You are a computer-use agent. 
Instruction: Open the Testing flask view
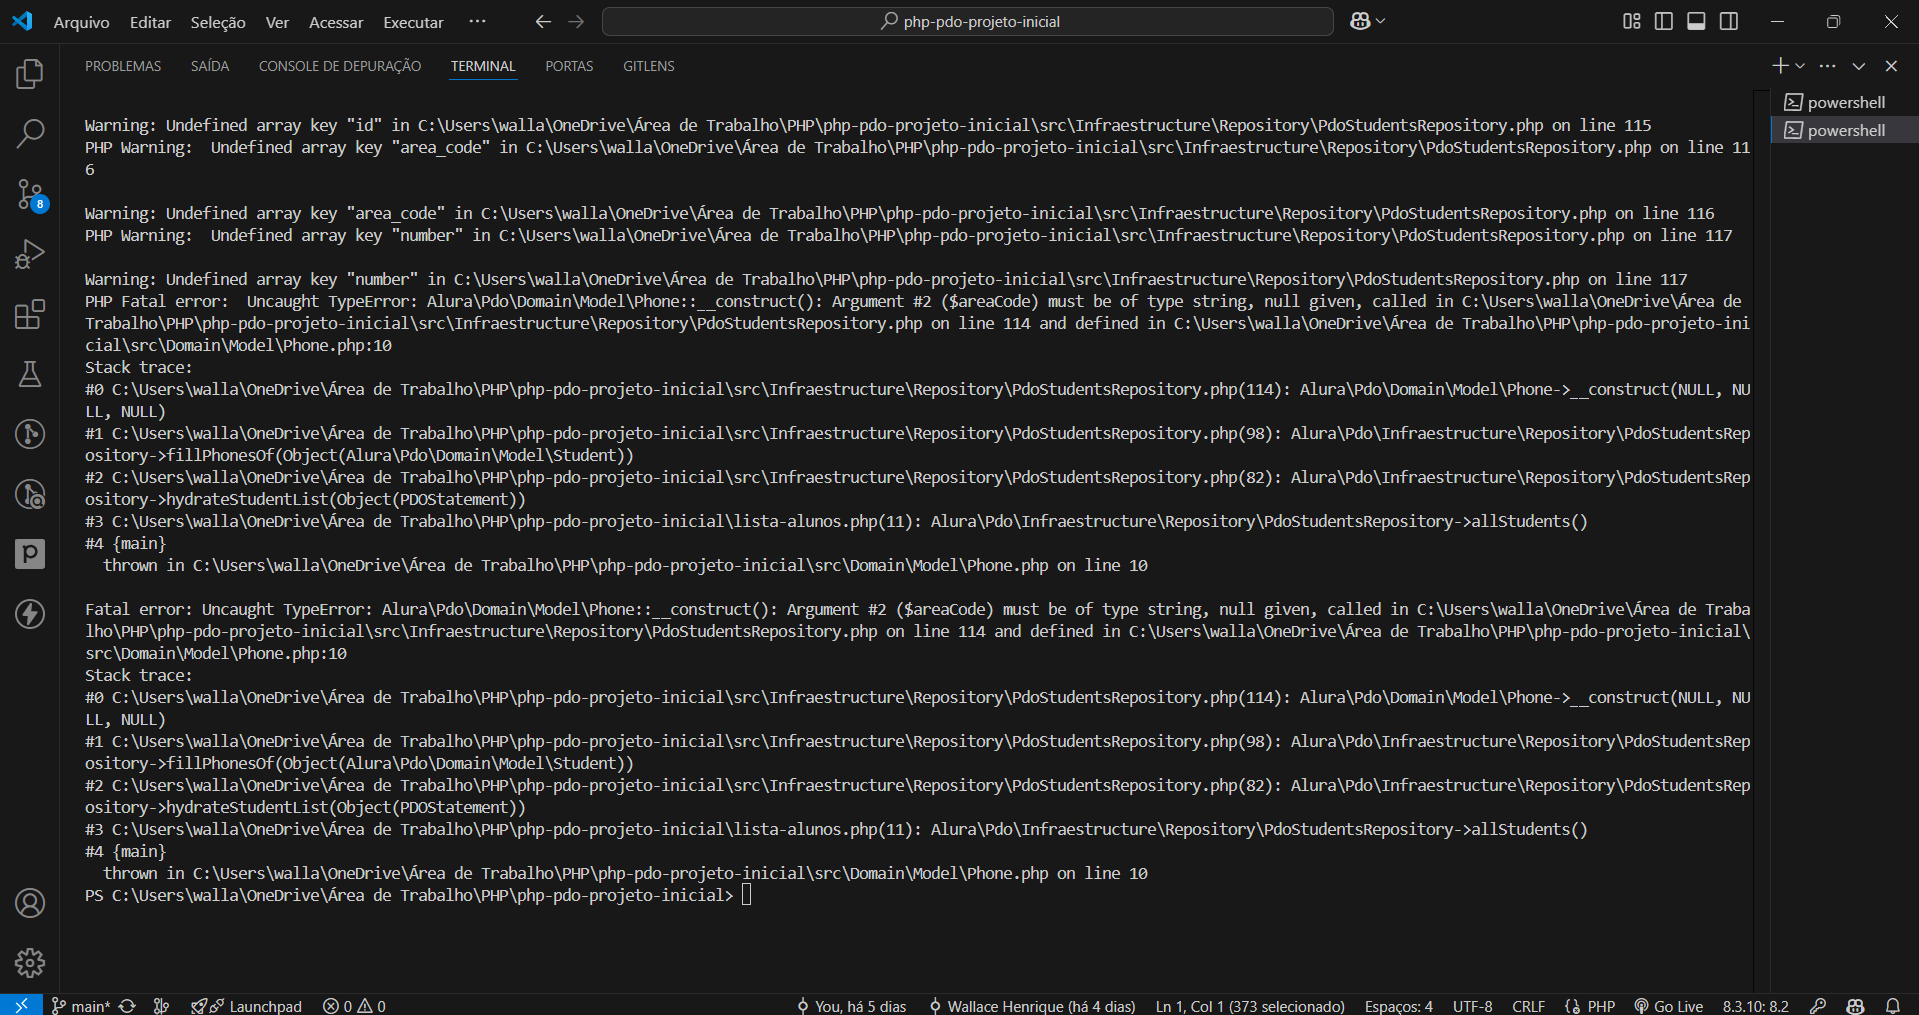[30, 374]
